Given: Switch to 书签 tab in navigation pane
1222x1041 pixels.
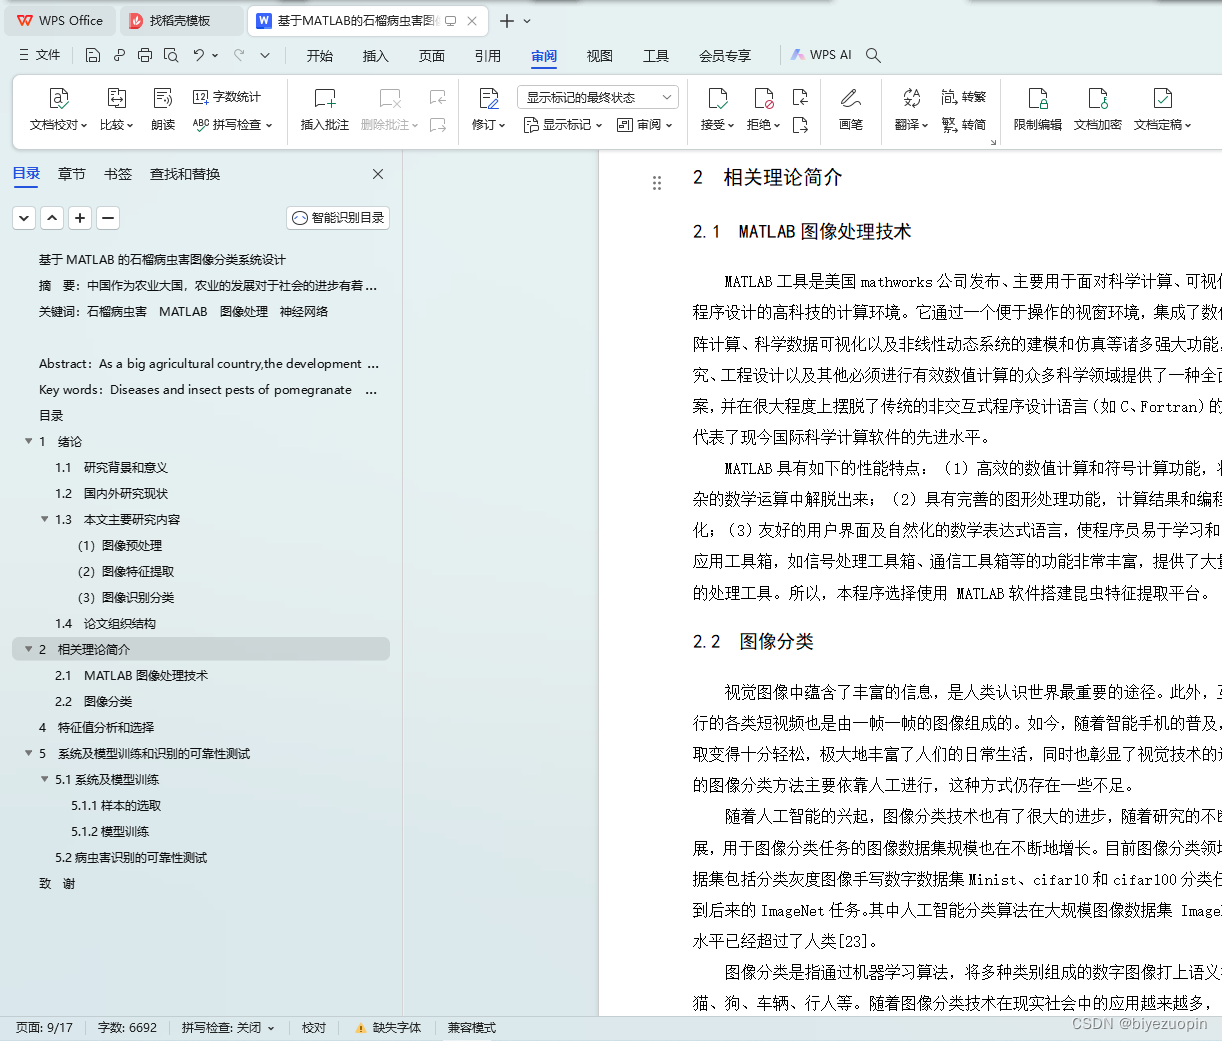Looking at the screenshot, I should pyautogui.click(x=118, y=174).
